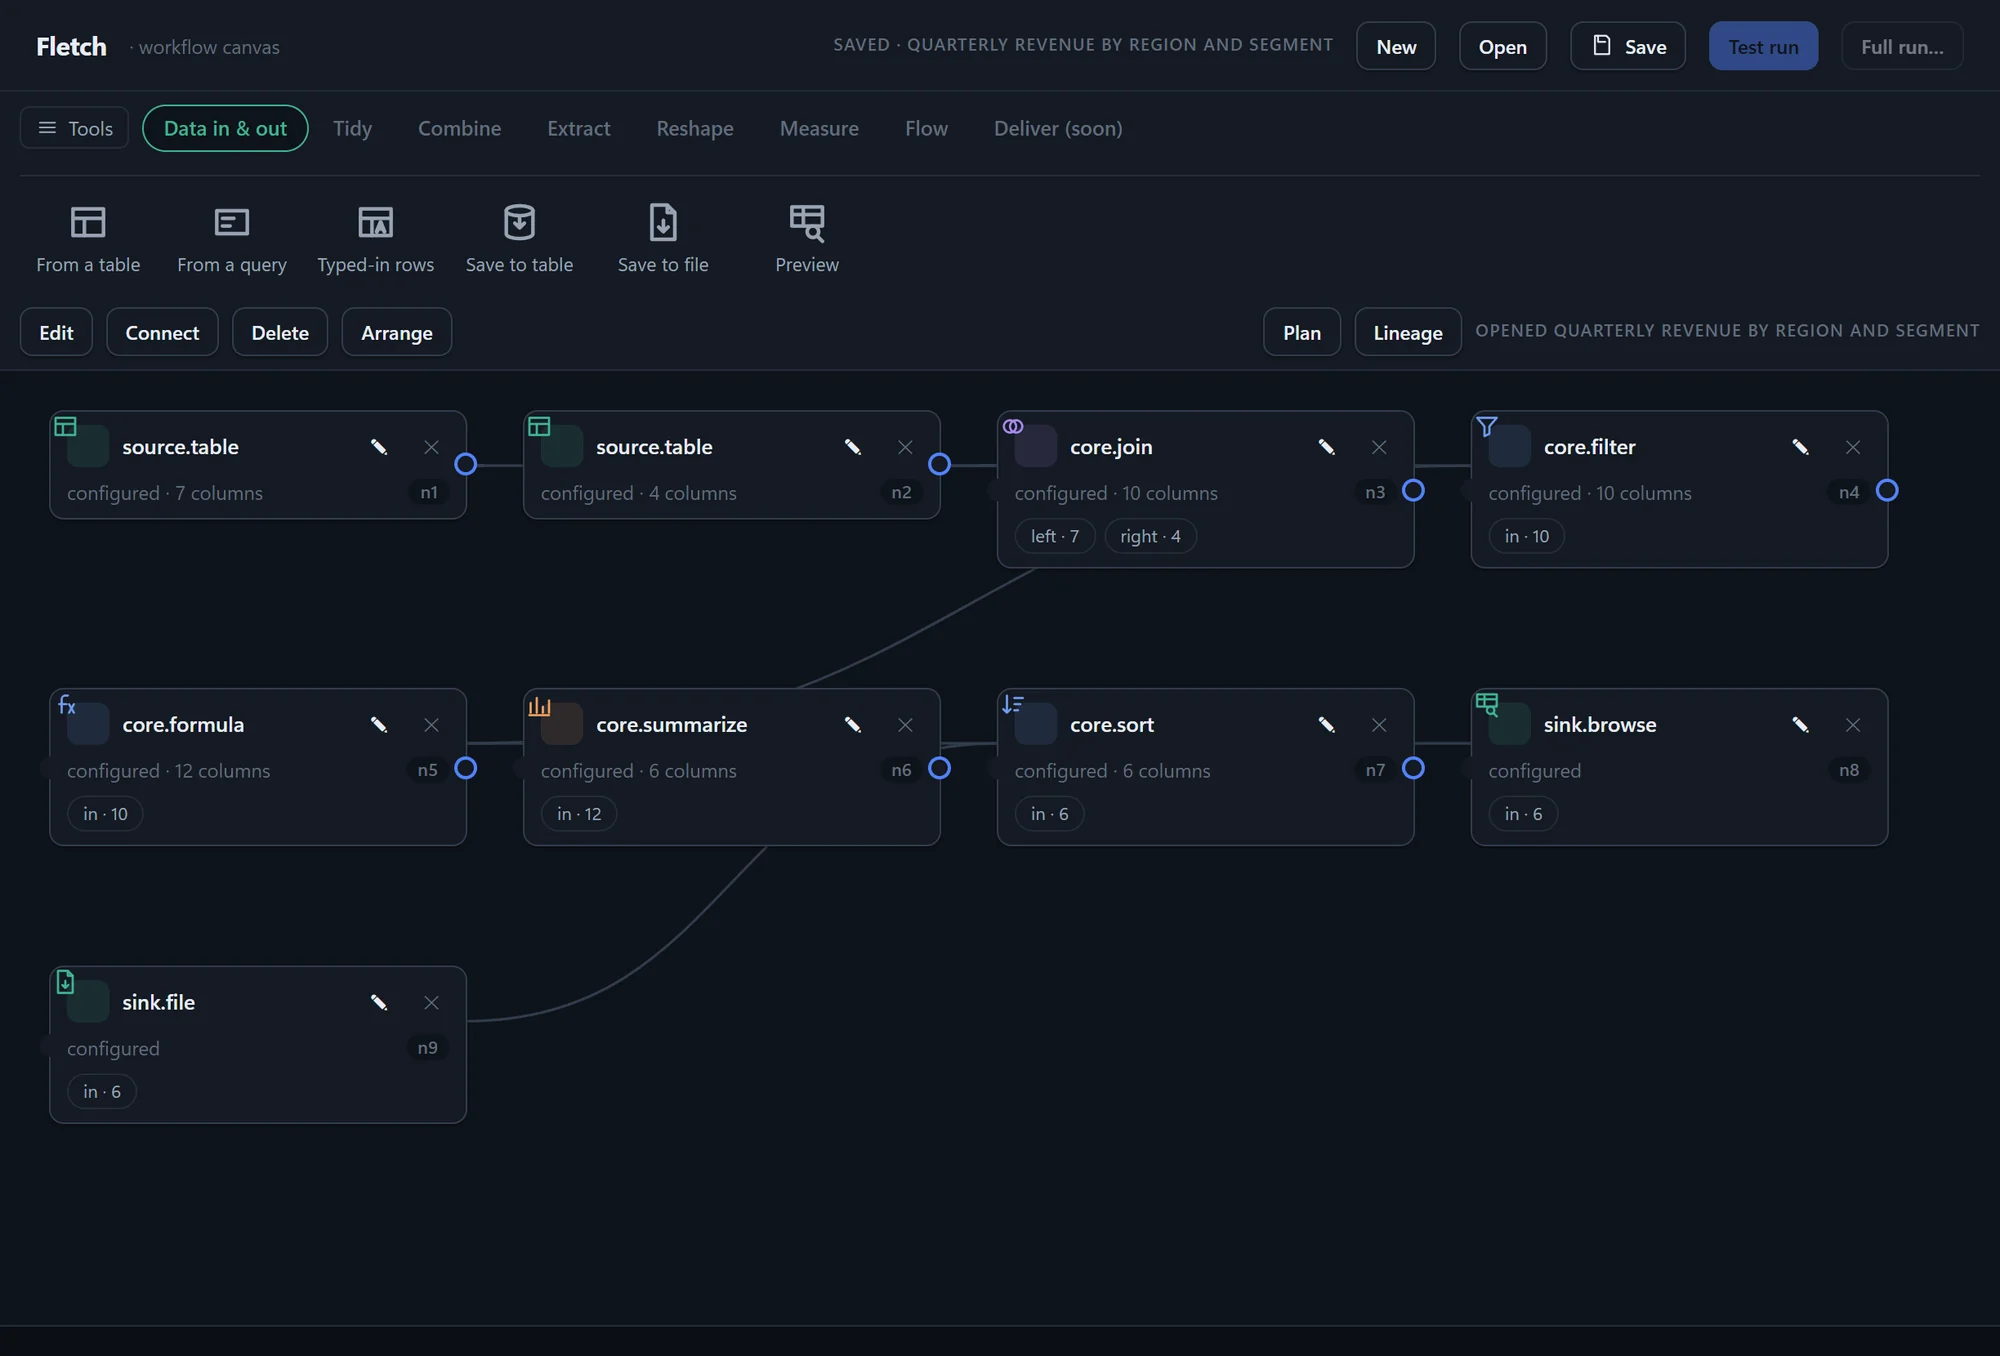
Task: Save the workflow
Action: click(x=1628, y=47)
